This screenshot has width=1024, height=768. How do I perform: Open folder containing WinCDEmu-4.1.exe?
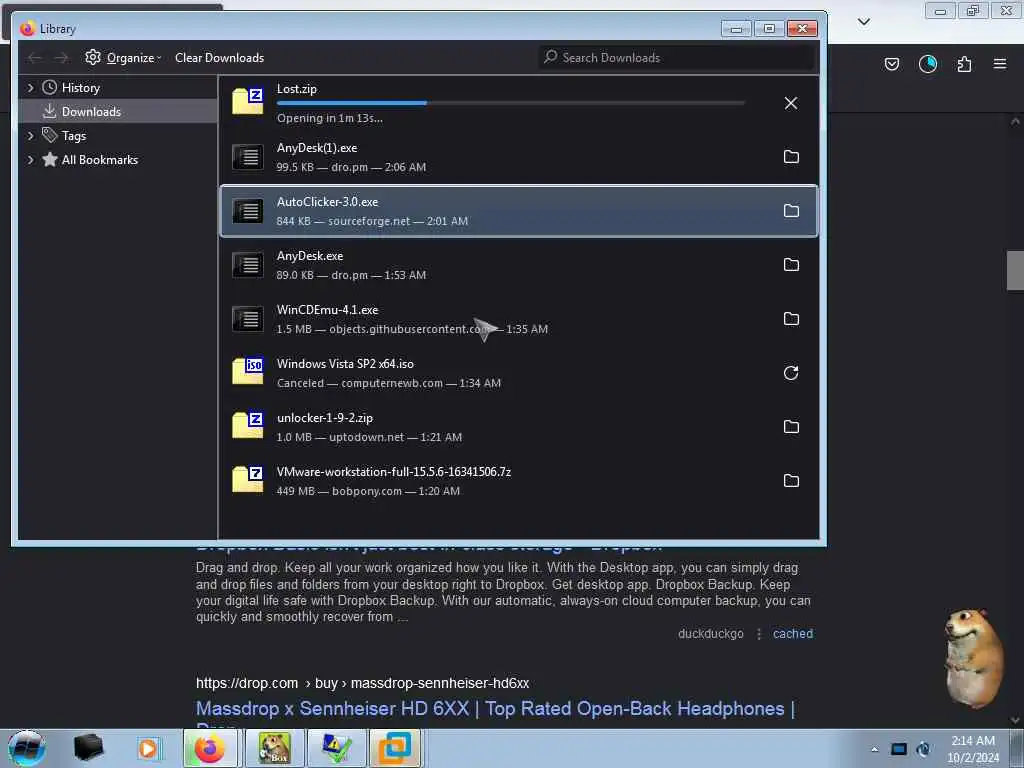point(791,319)
